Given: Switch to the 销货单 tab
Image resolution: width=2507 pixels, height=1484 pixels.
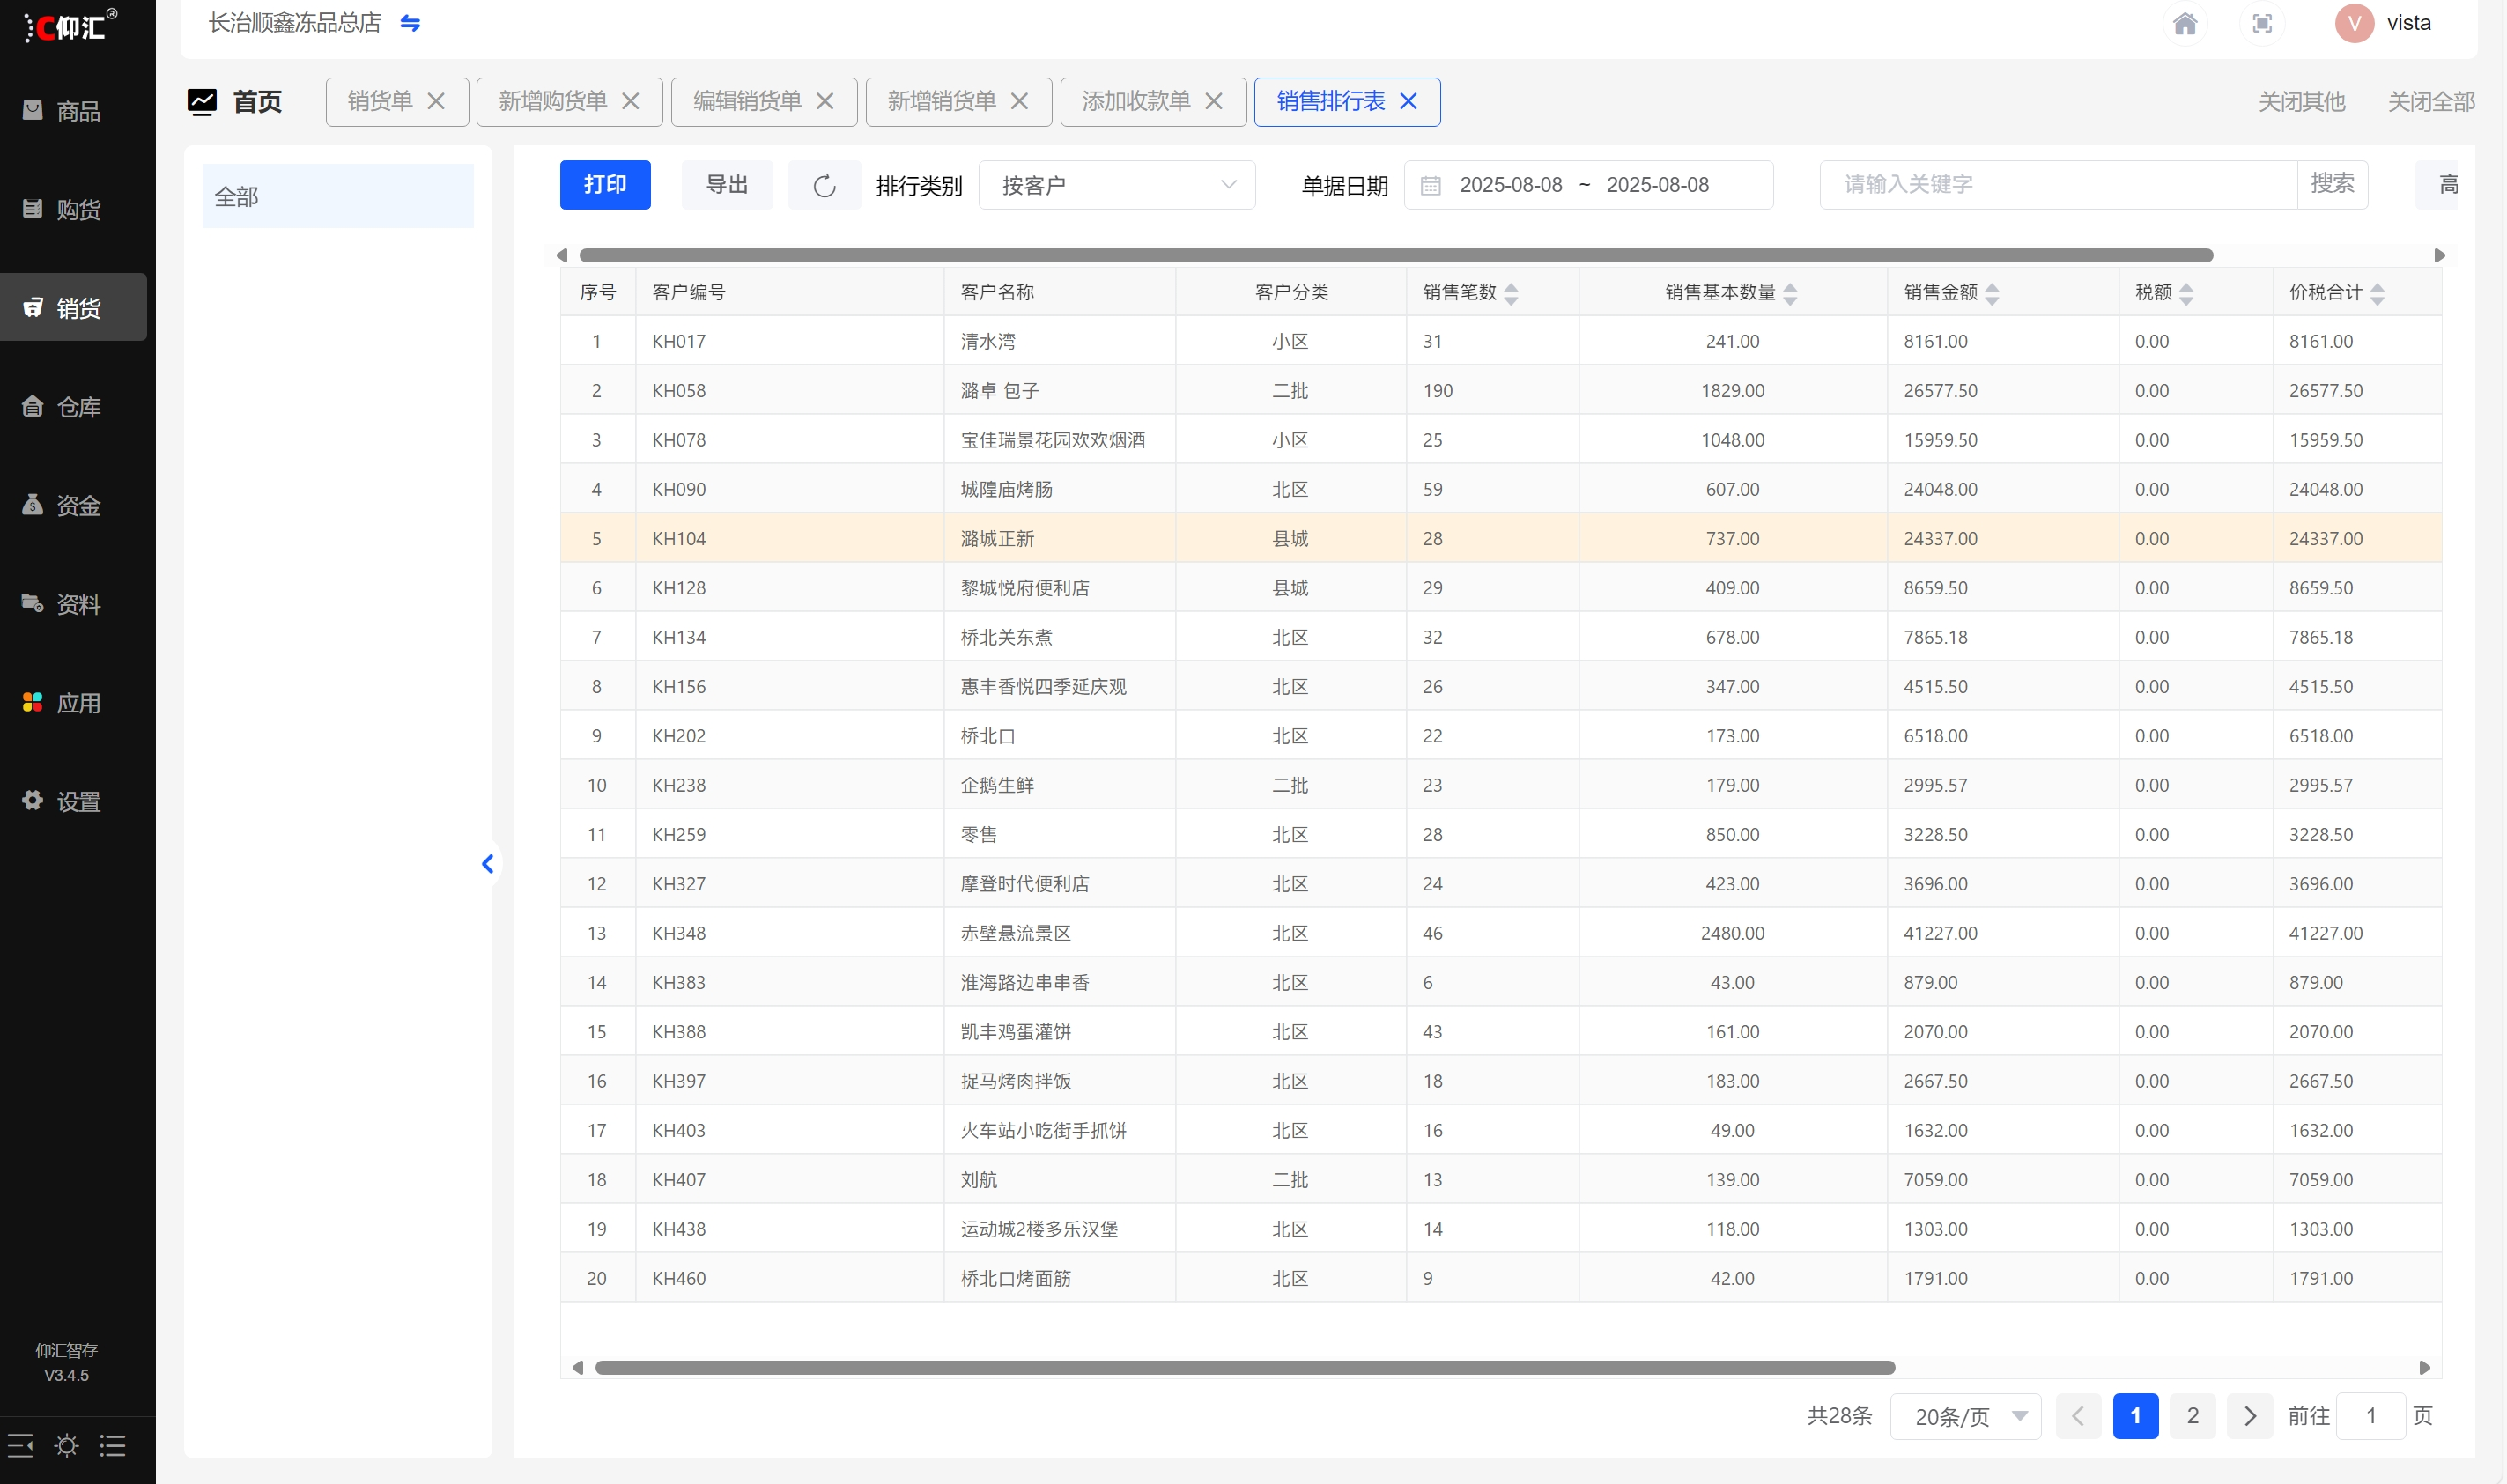Looking at the screenshot, I should coord(380,101).
